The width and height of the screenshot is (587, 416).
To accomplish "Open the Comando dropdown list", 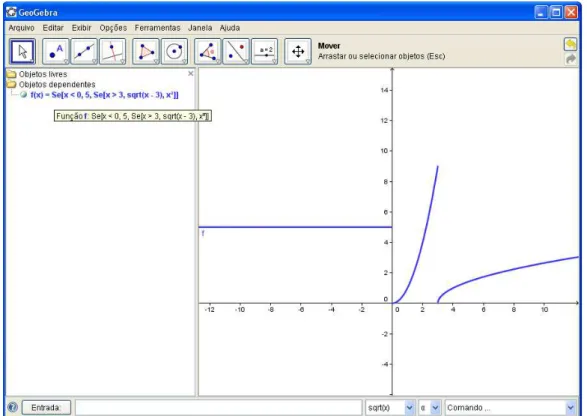I will [x=570, y=407].
